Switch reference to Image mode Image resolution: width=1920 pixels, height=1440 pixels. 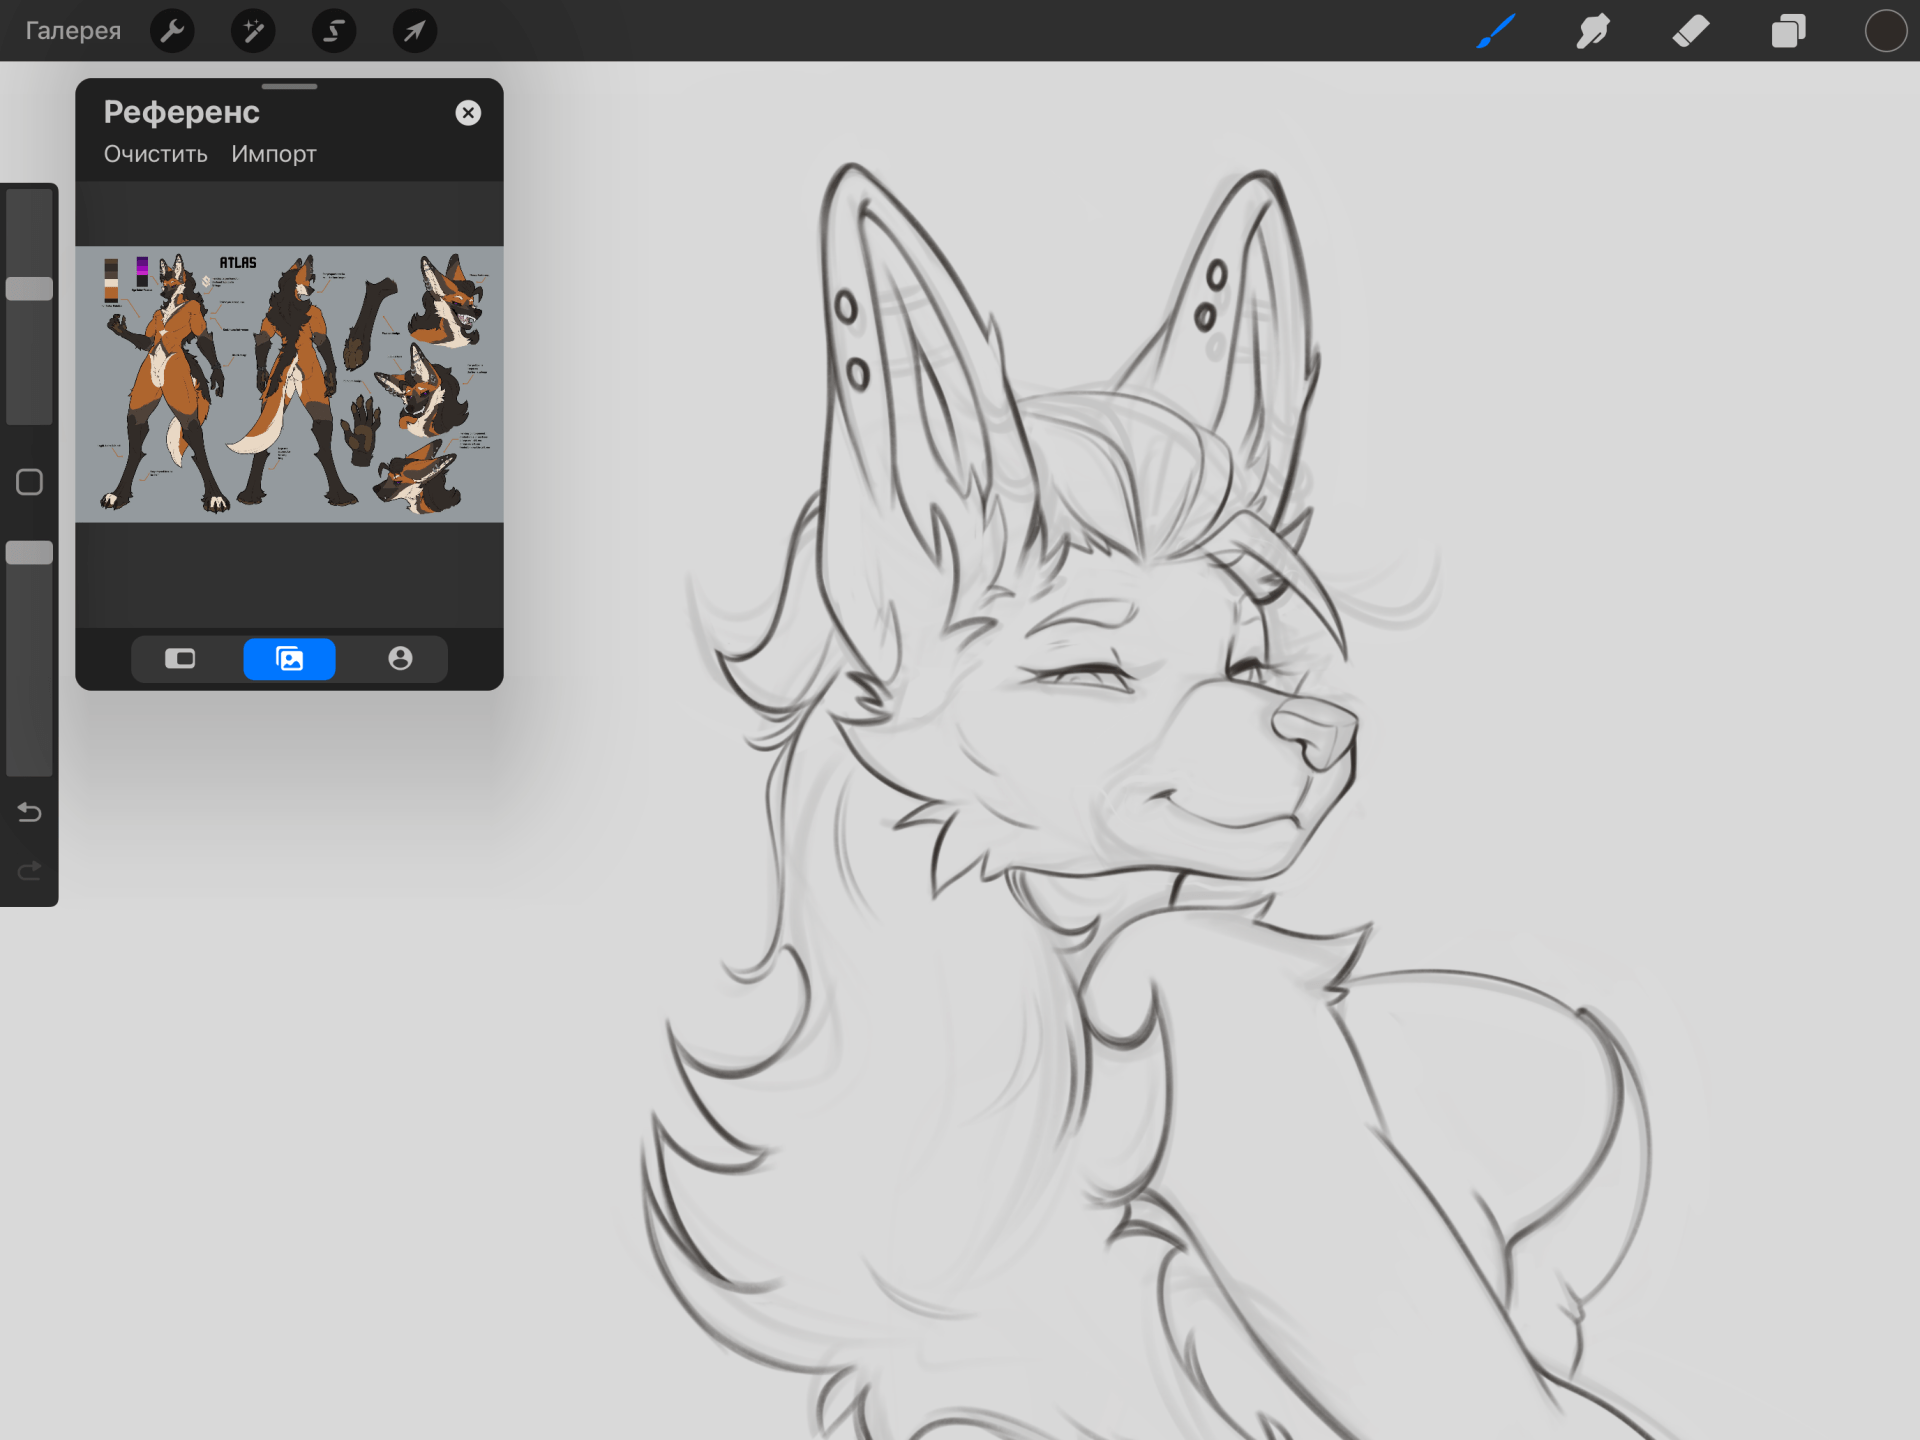tap(289, 658)
